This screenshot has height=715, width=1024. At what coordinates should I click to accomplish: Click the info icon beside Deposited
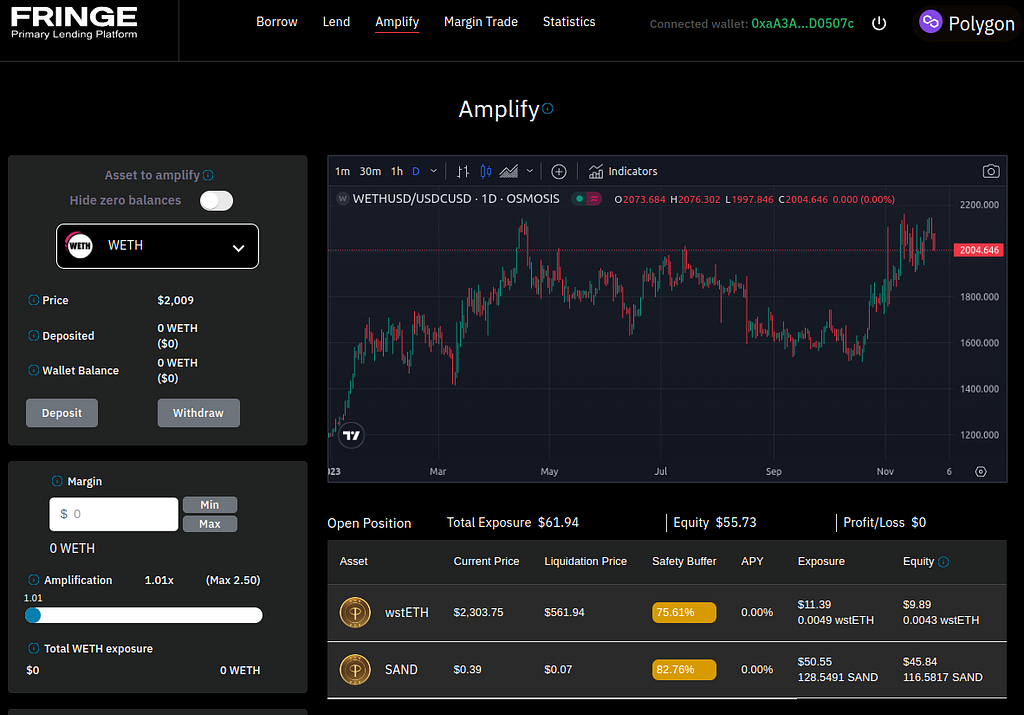[x=33, y=335]
